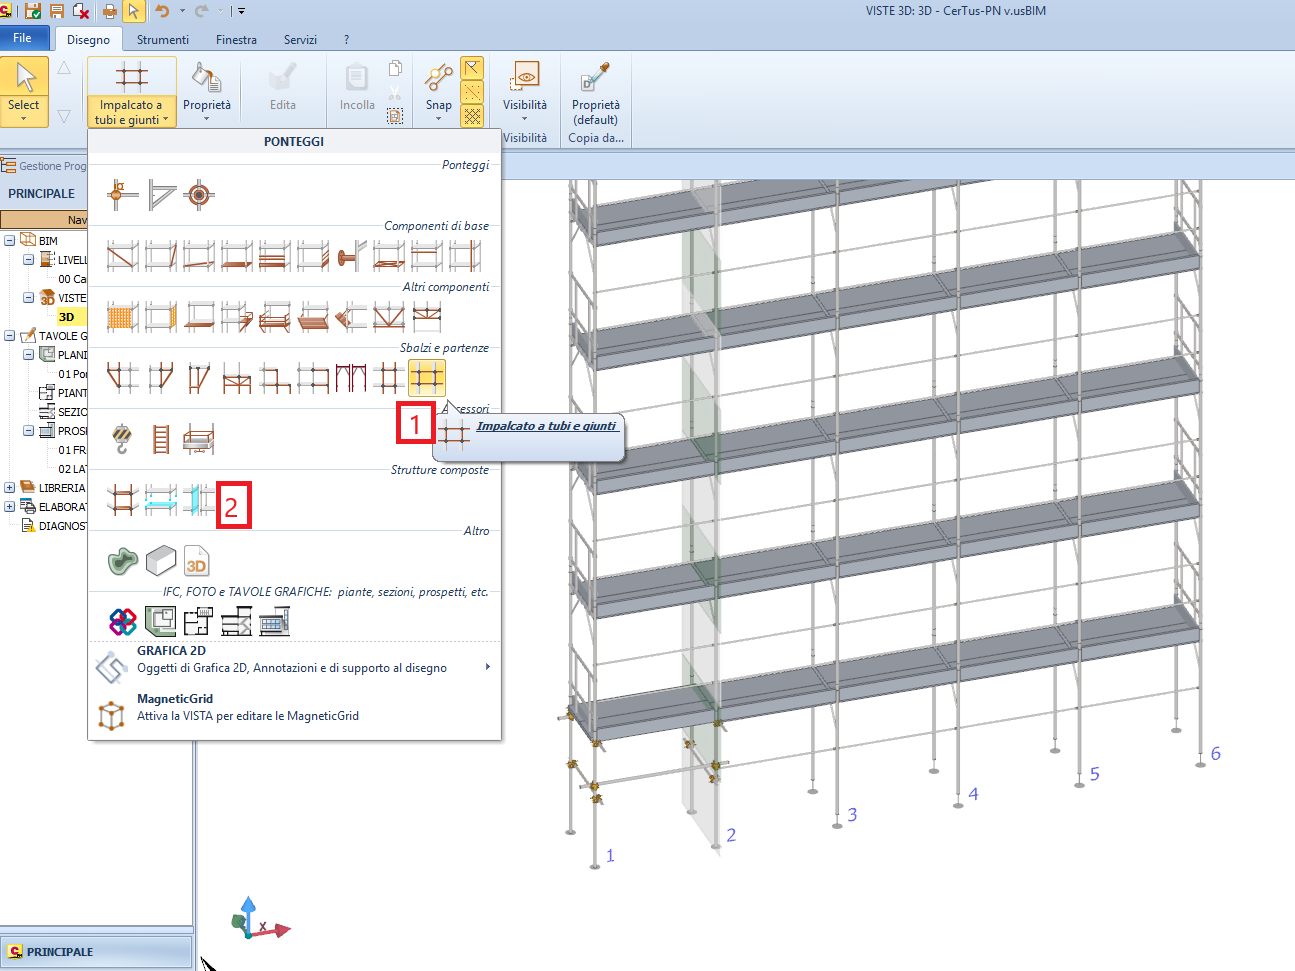Choose the orange safety net component icon
Viewport: 1295px width, 971px height.
[122, 317]
